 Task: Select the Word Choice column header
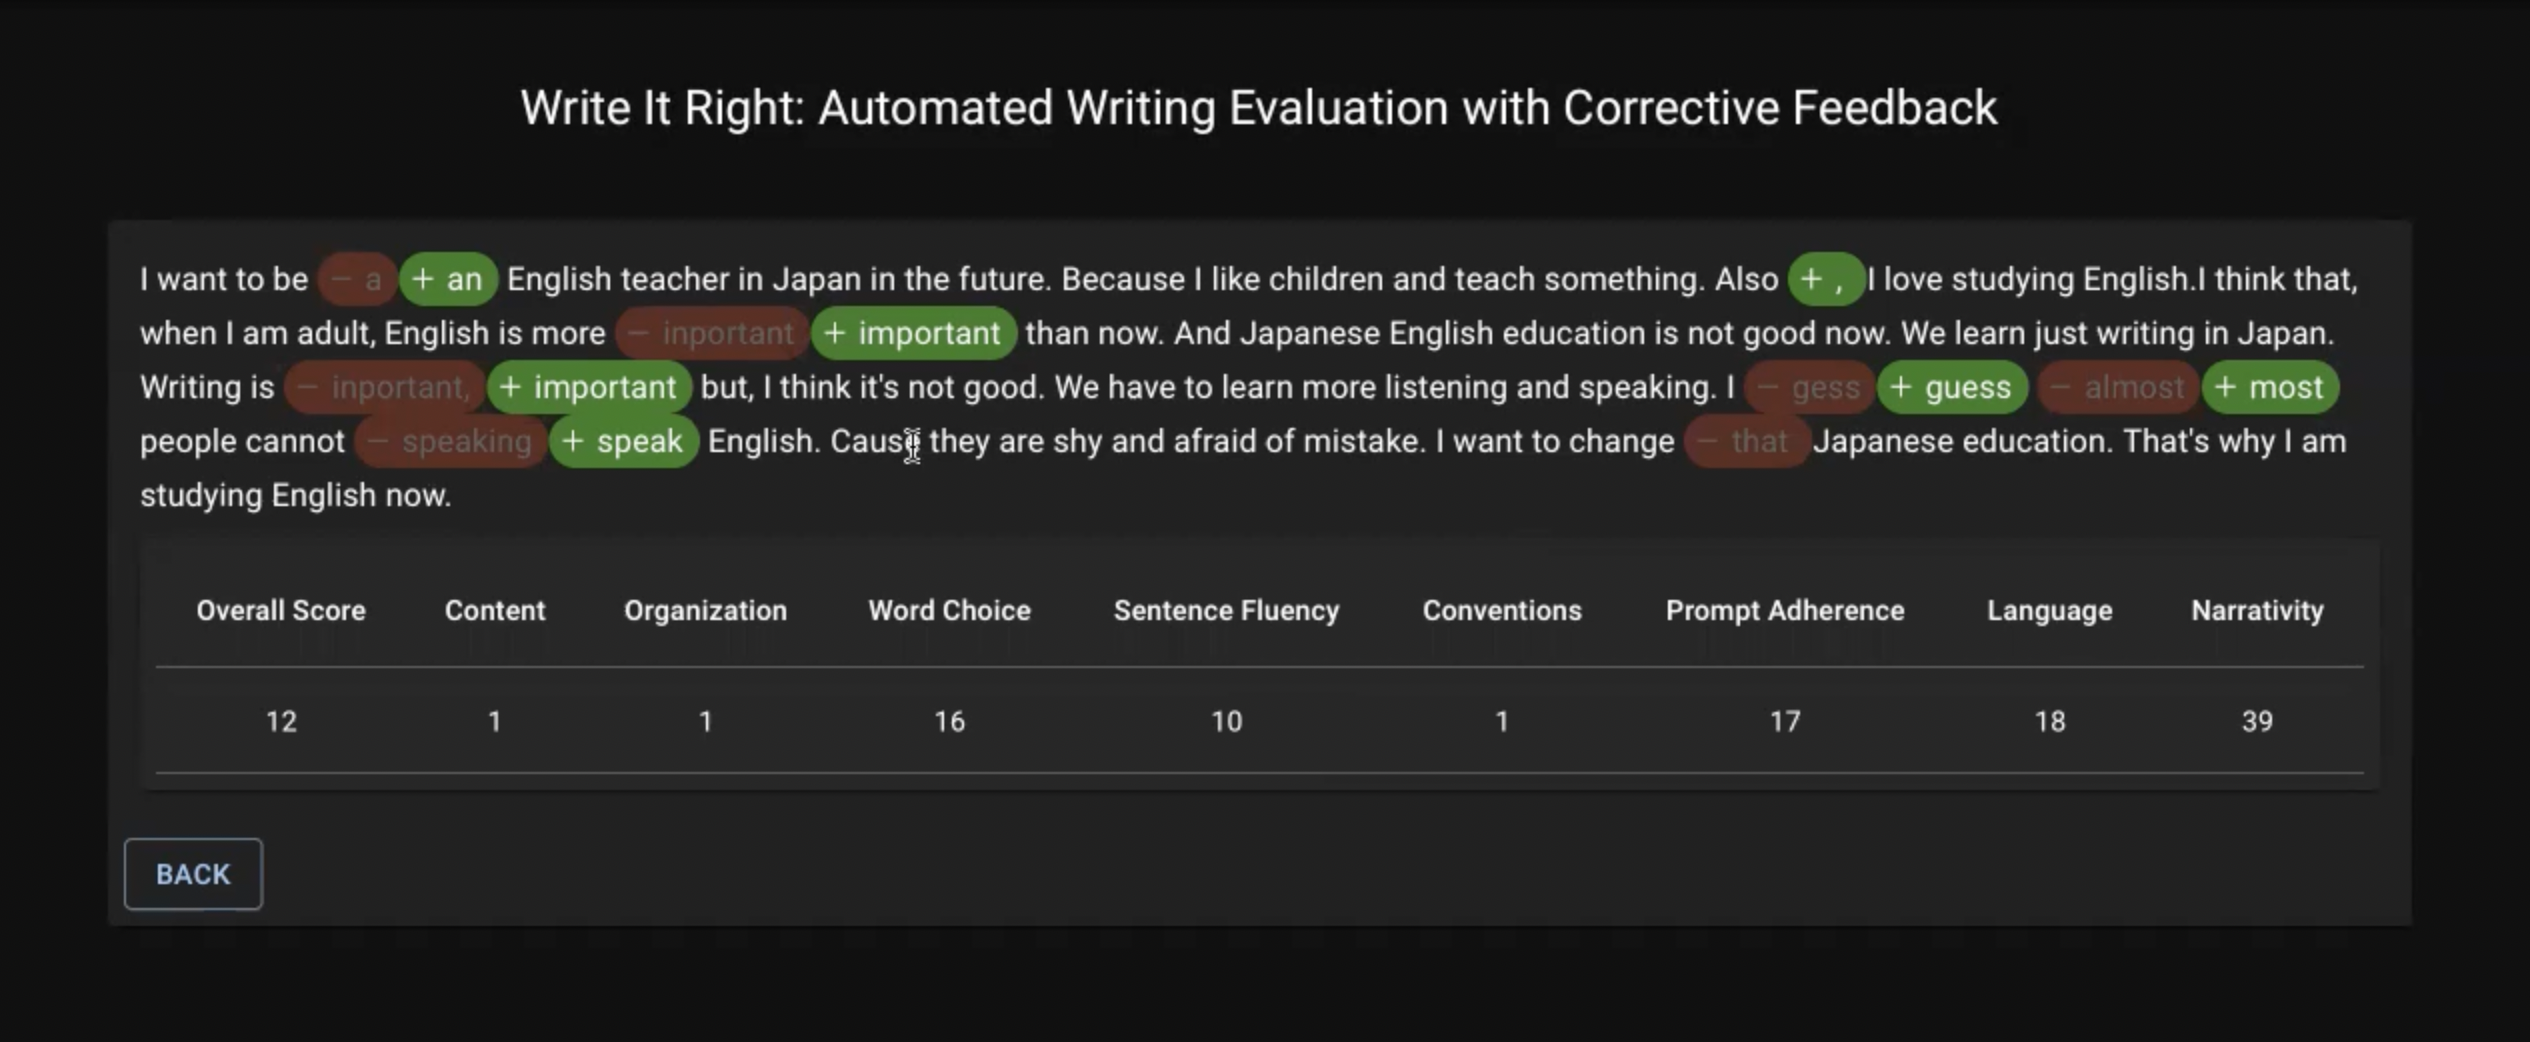(949, 611)
